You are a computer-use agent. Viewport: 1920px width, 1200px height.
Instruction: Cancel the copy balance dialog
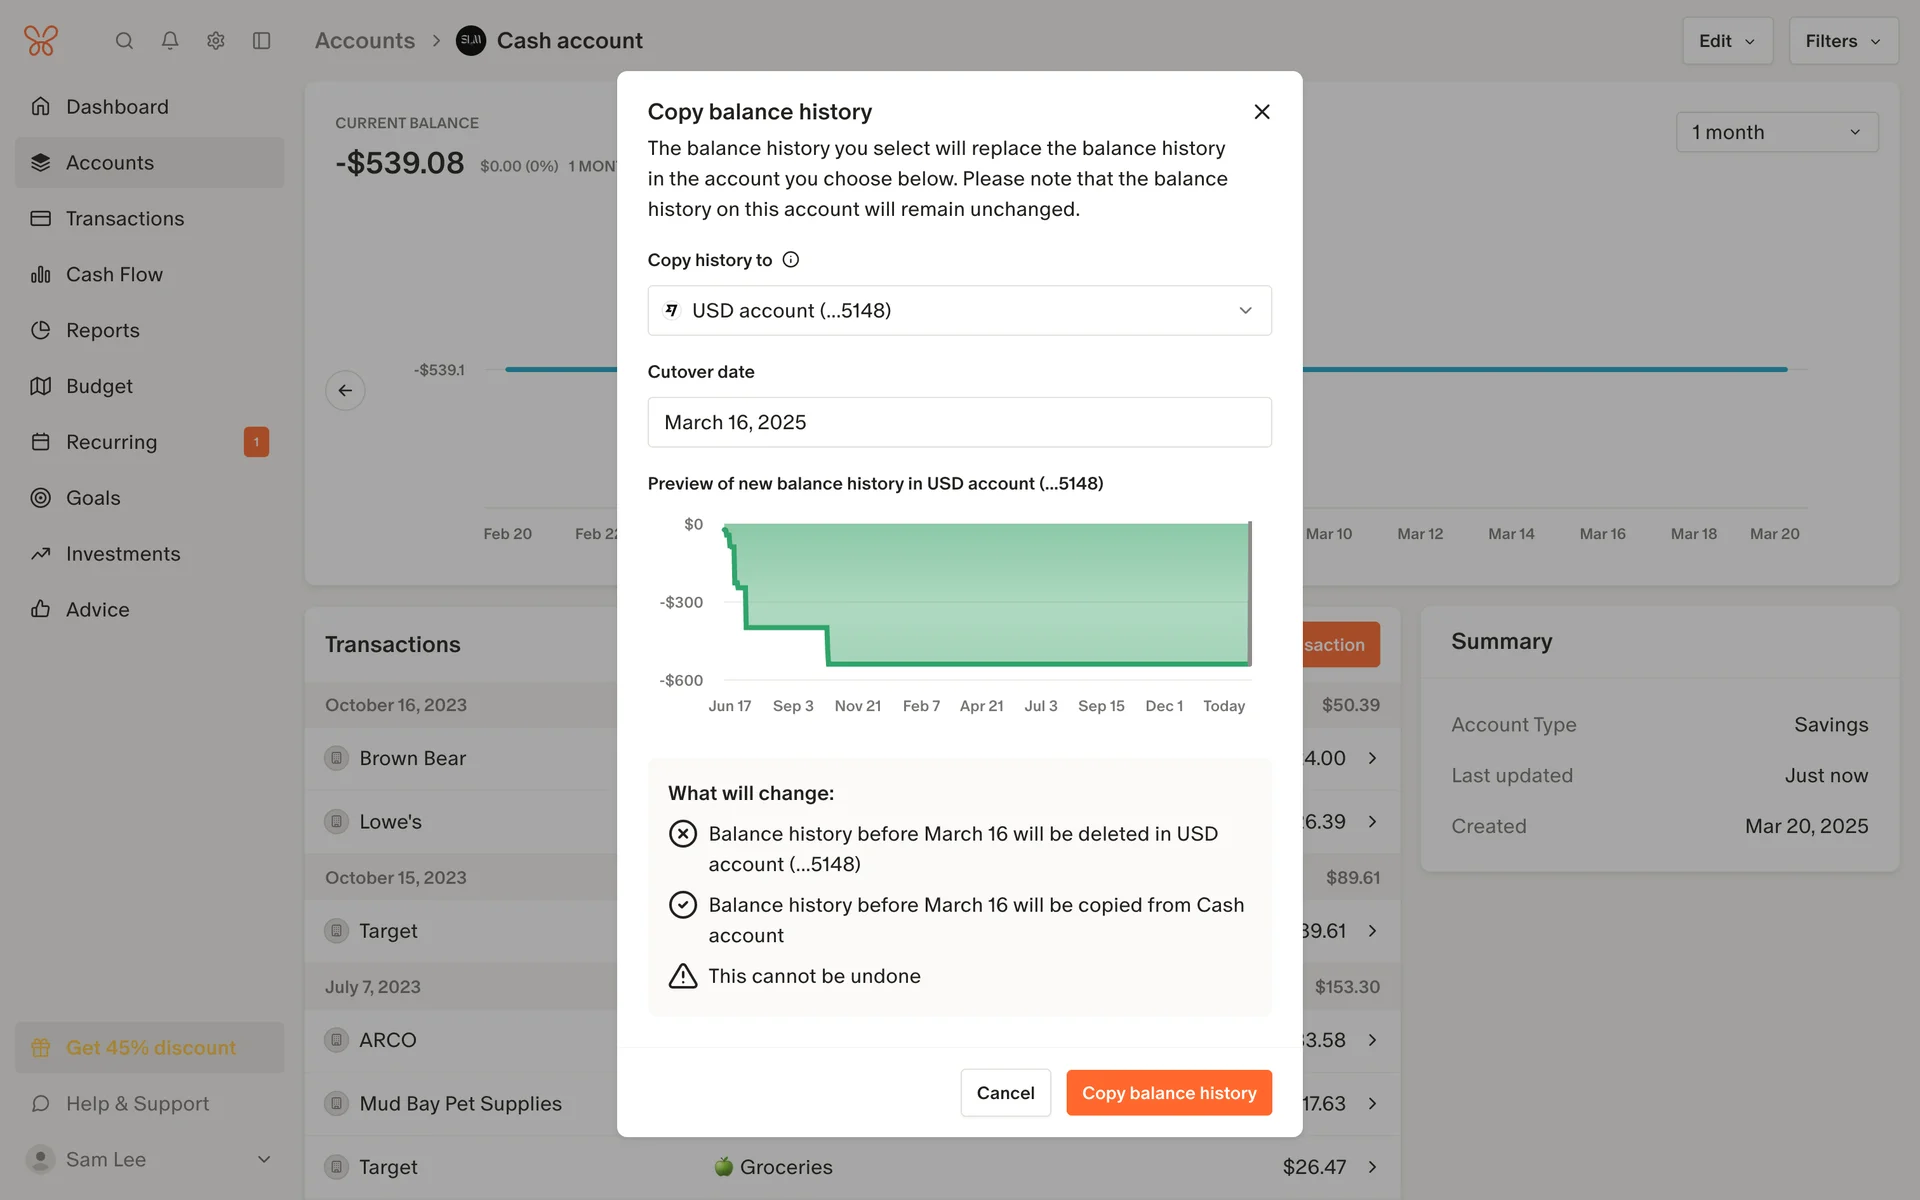click(1005, 1093)
